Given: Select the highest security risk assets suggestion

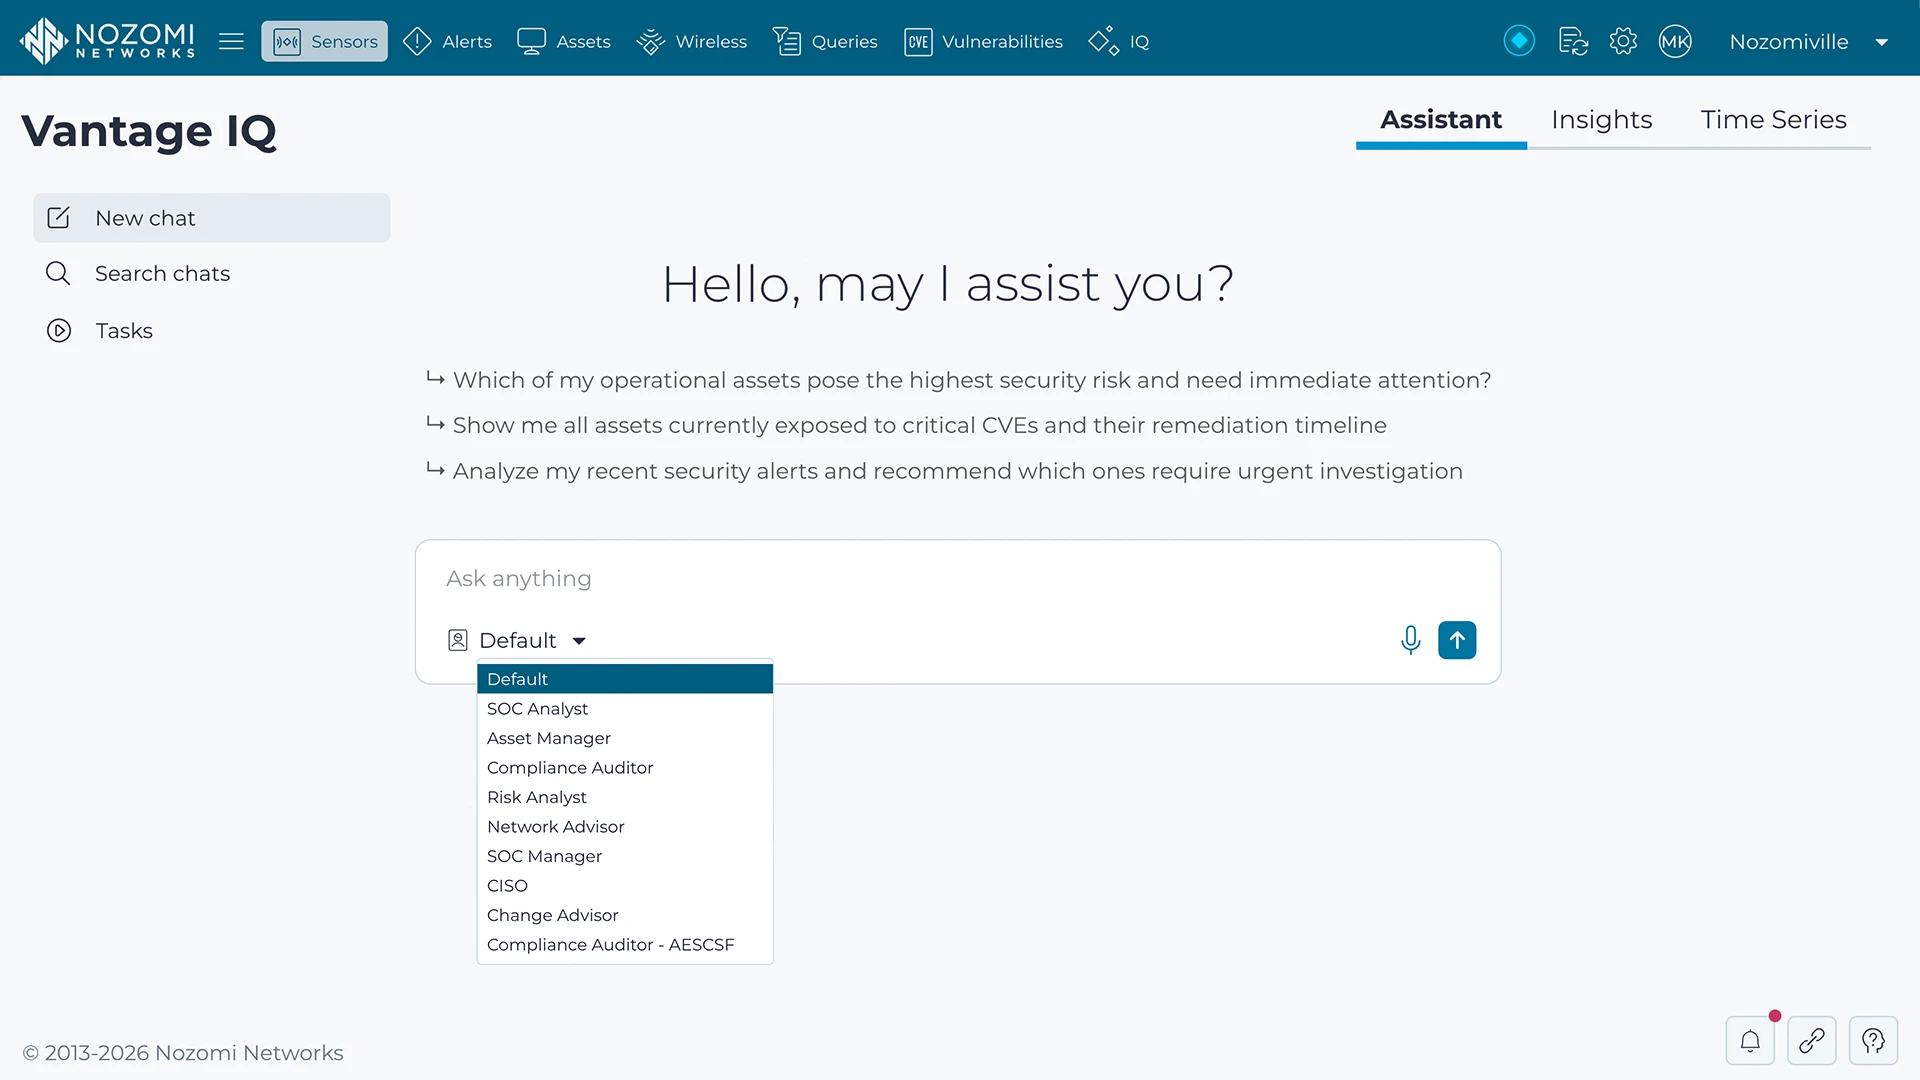Looking at the screenshot, I should click(958, 380).
